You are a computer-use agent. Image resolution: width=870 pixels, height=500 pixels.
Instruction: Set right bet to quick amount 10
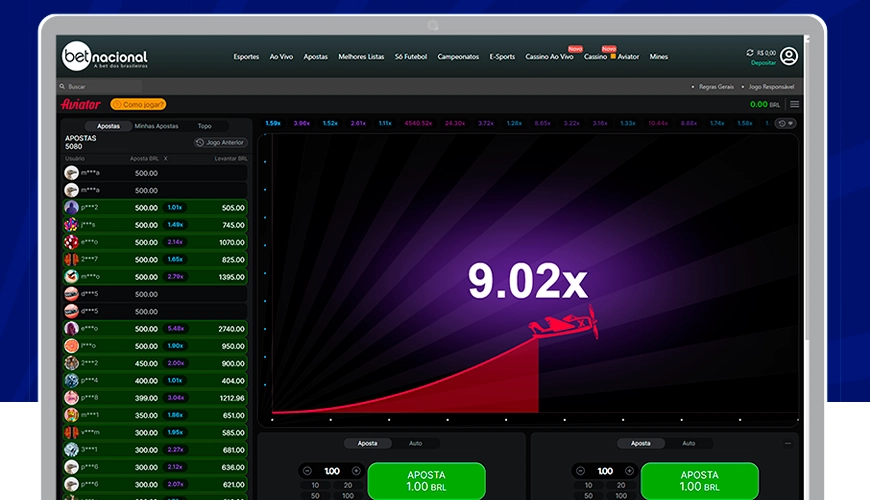coord(588,485)
